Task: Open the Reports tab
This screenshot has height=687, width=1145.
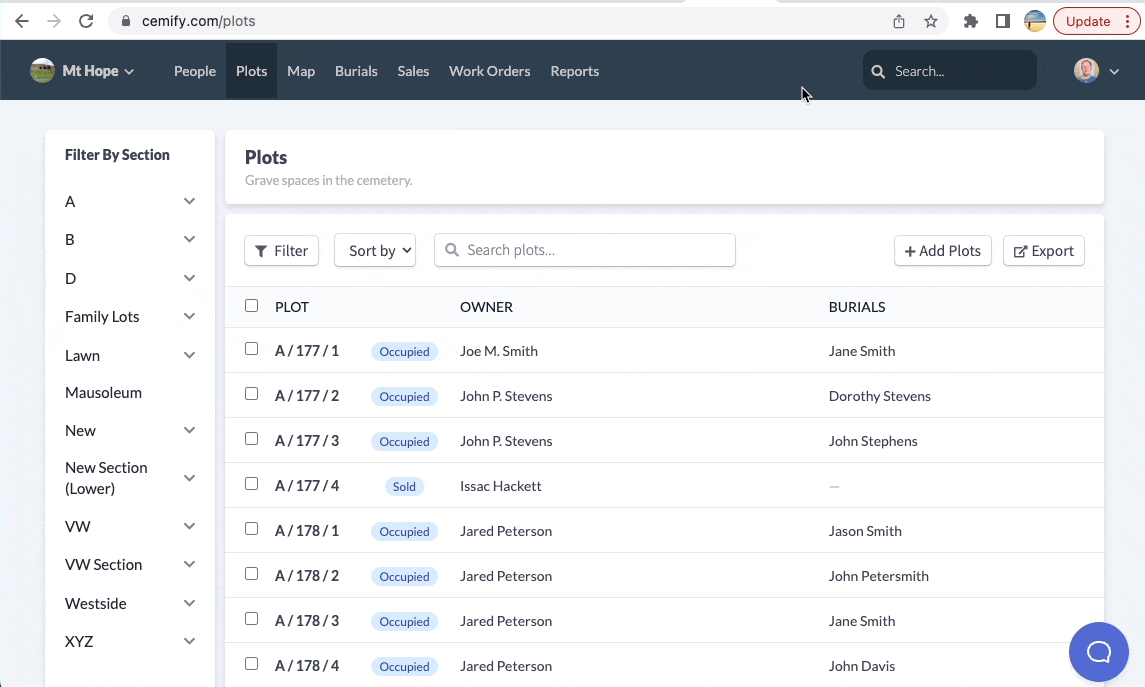Action: click(575, 71)
